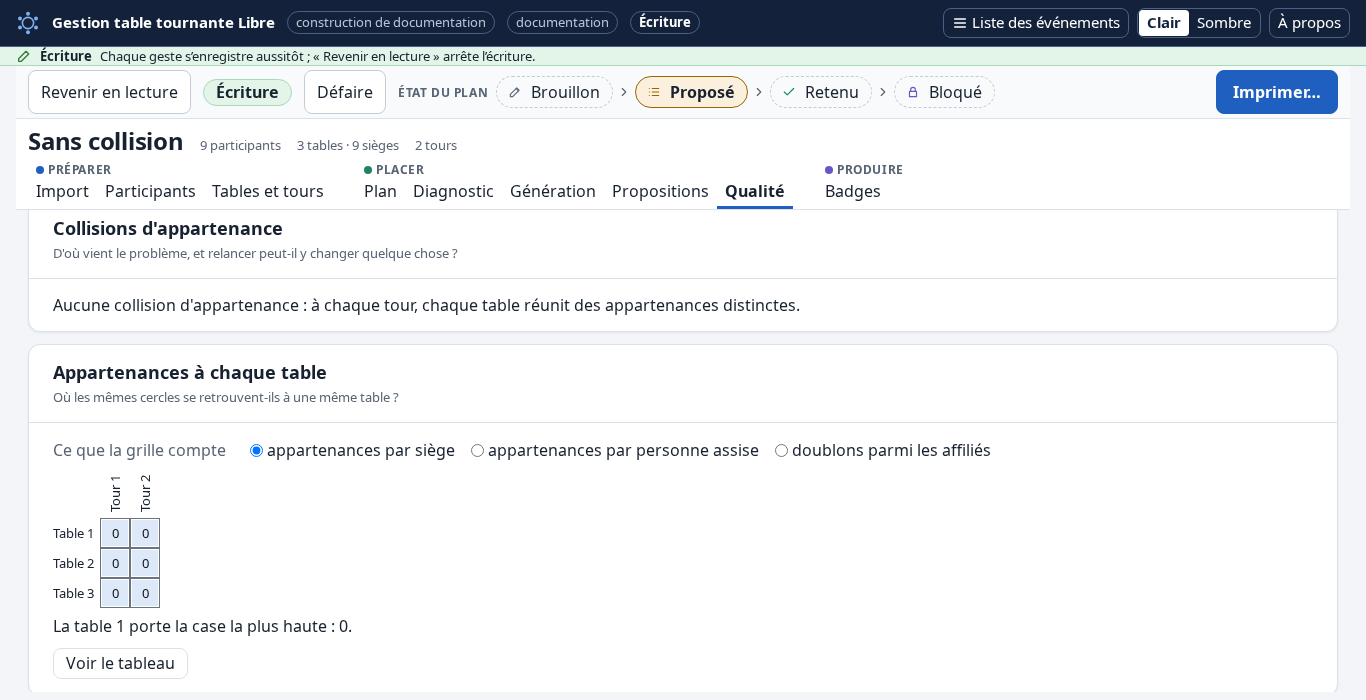Select 'appartenances par siège' radio option
The width and height of the screenshot is (1366, 700).
pyautogui.click(x=257, y=450)
